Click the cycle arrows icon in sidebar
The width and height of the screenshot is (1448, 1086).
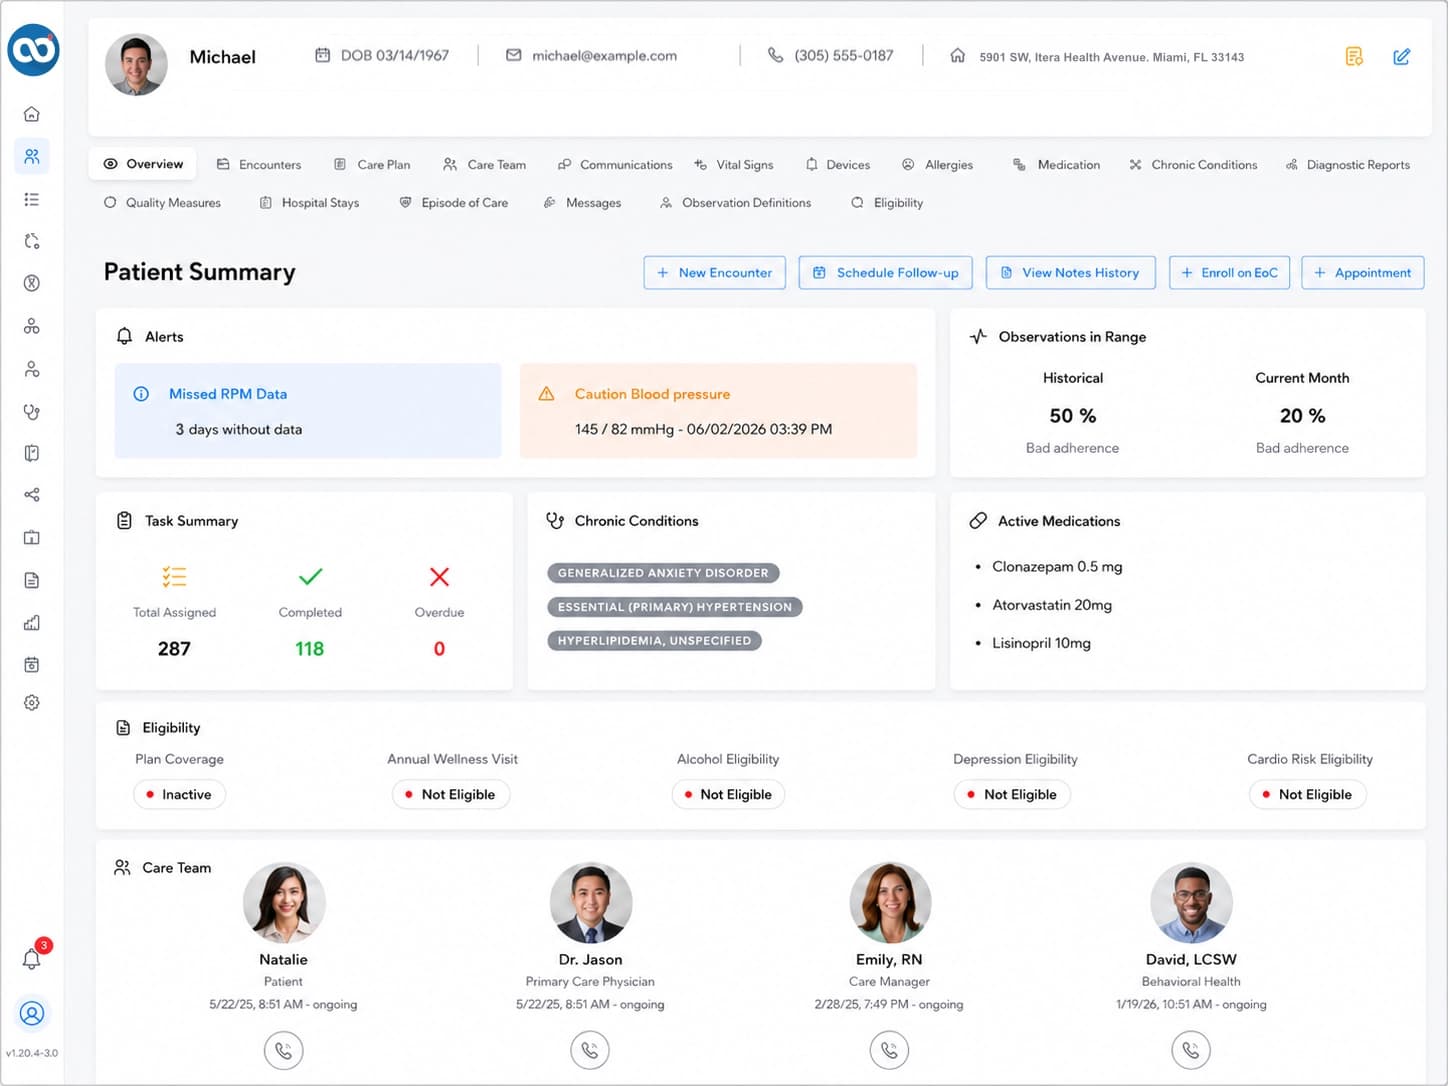point(32,241)
